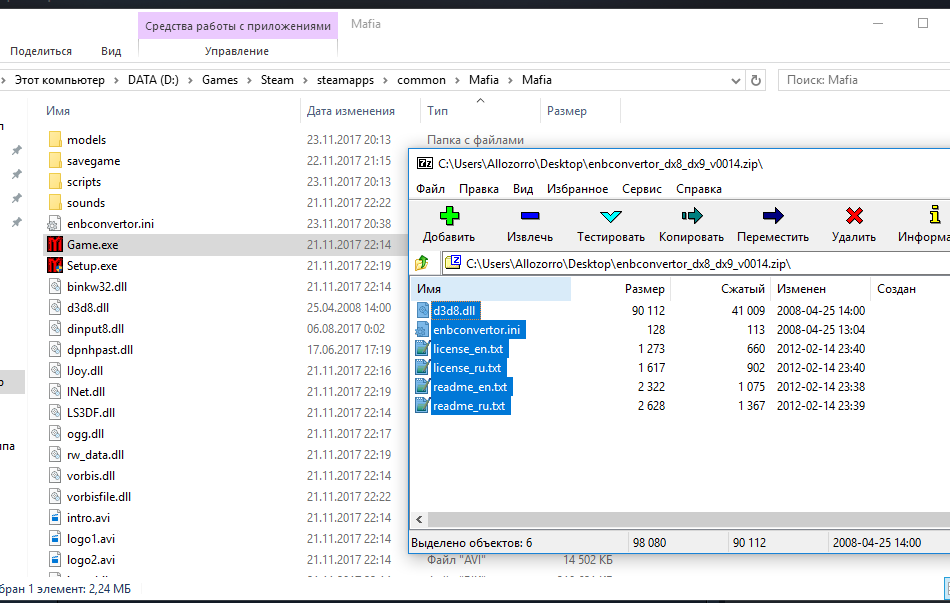Viewport: 950px width, 603px height.
Task: Select the LS3DF.dll file name
Action: pos(91,413)
